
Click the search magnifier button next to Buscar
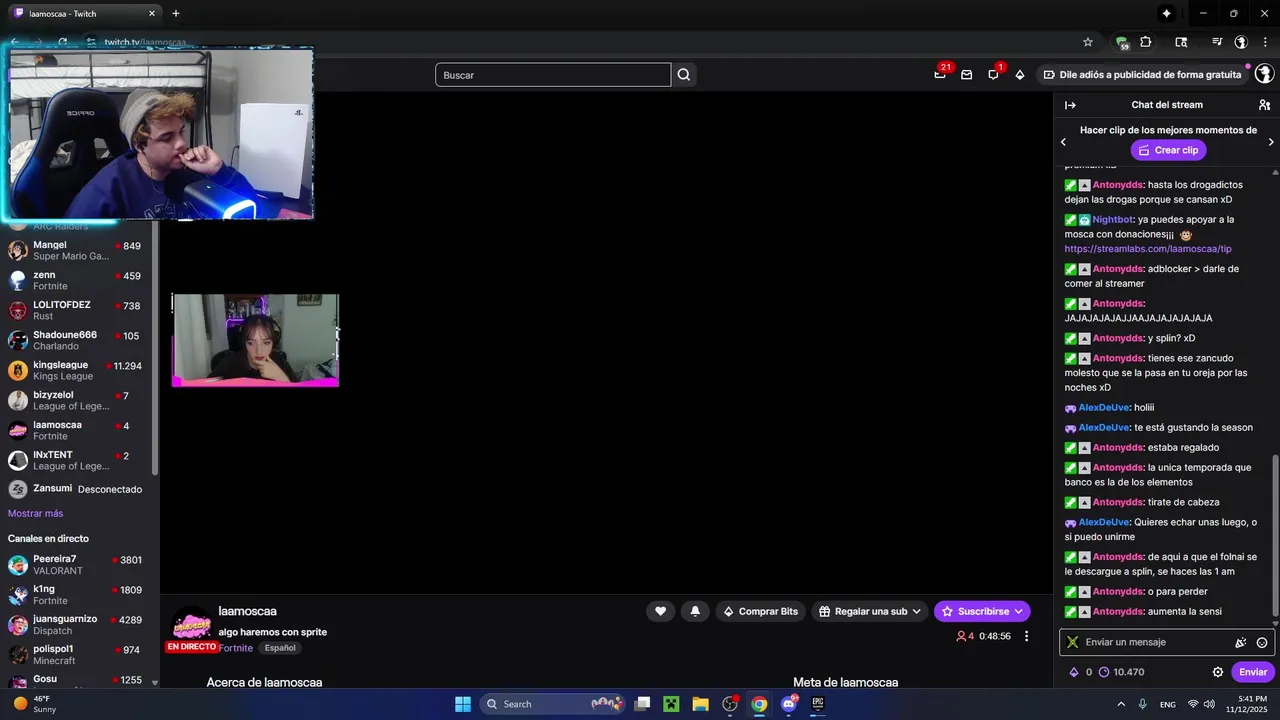click(684, 75)
